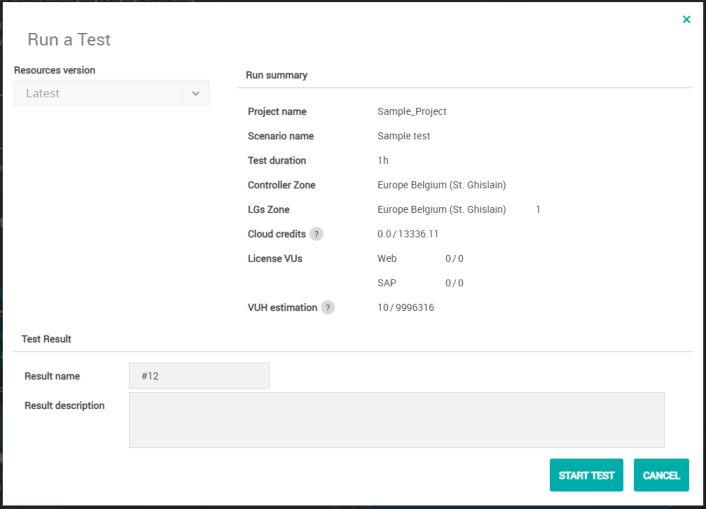This screenshot has height=509, width=706.
Task: Click the Test Result section heading
Action: click(46, 339)
